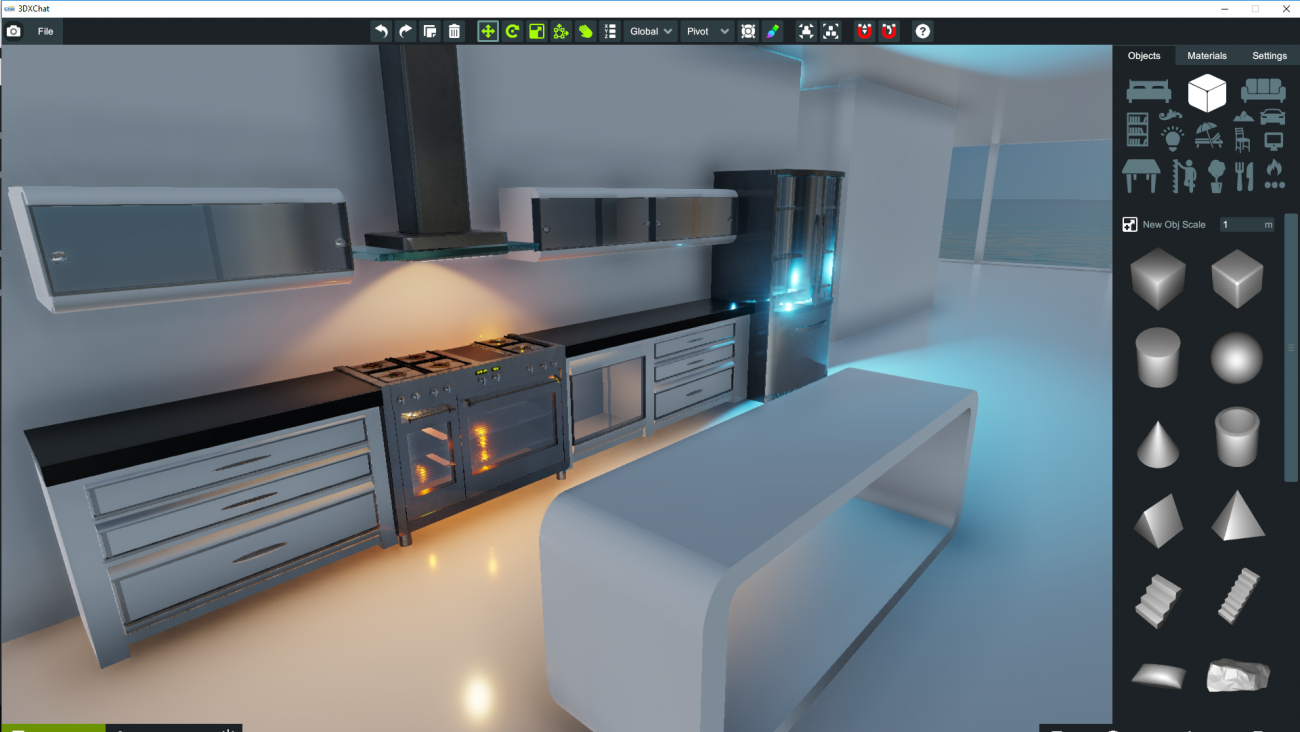Choose the white cube primitives category
This screenshot has height=732, width=1300.
click(1207, 93)
